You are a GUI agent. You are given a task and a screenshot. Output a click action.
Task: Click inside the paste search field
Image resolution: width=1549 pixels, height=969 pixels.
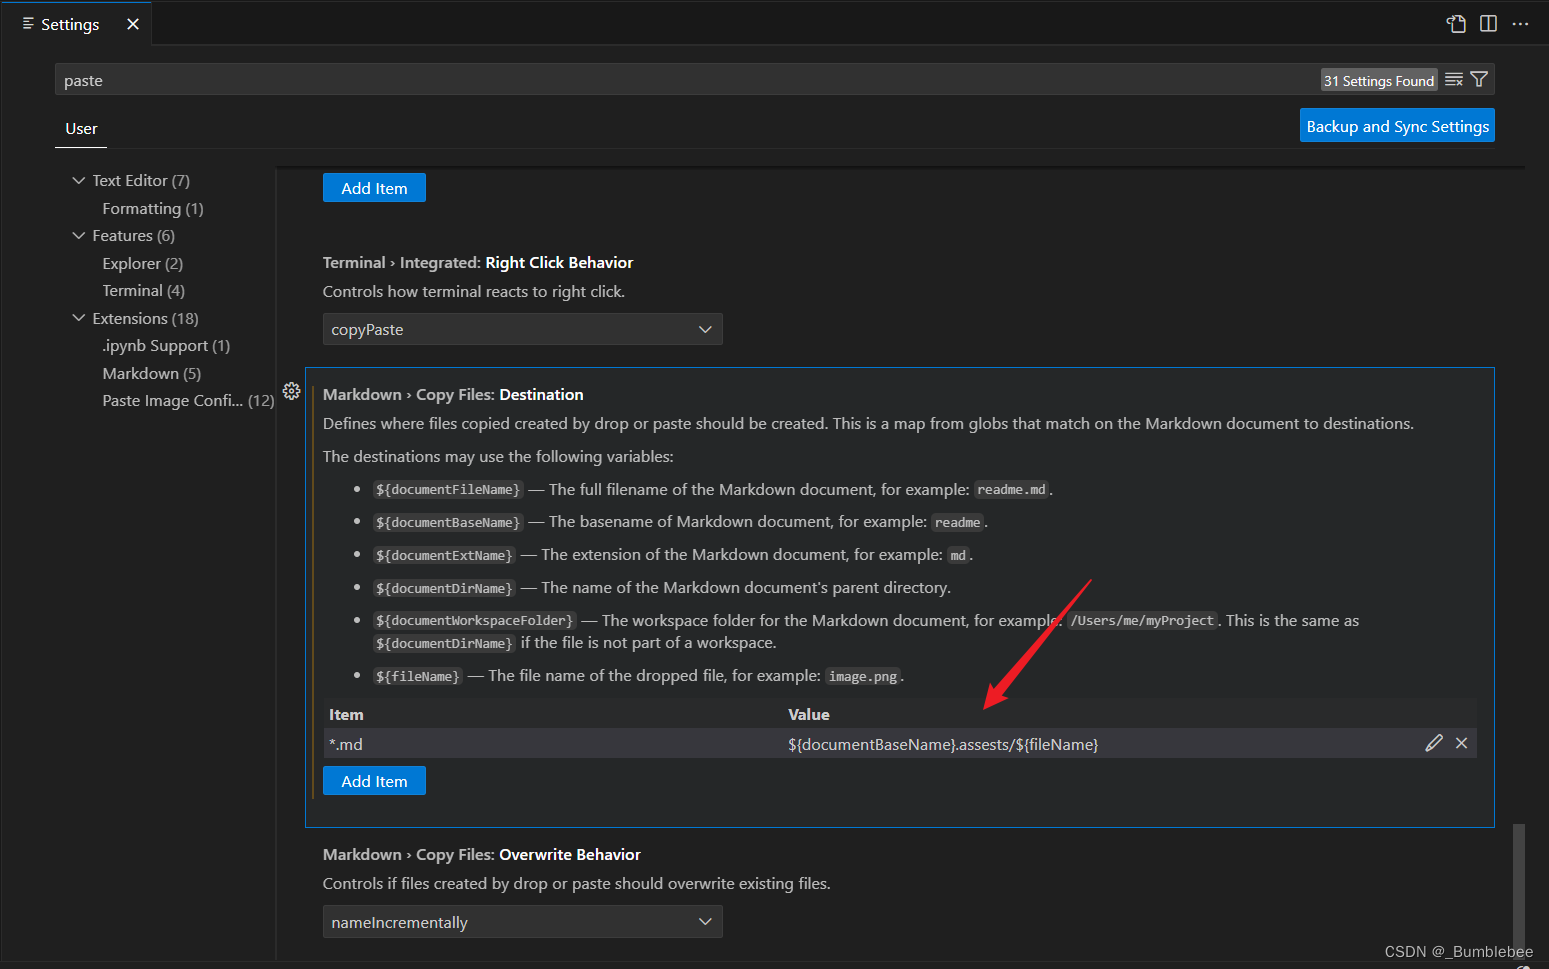pyautogui.click(x=400, y=79)
